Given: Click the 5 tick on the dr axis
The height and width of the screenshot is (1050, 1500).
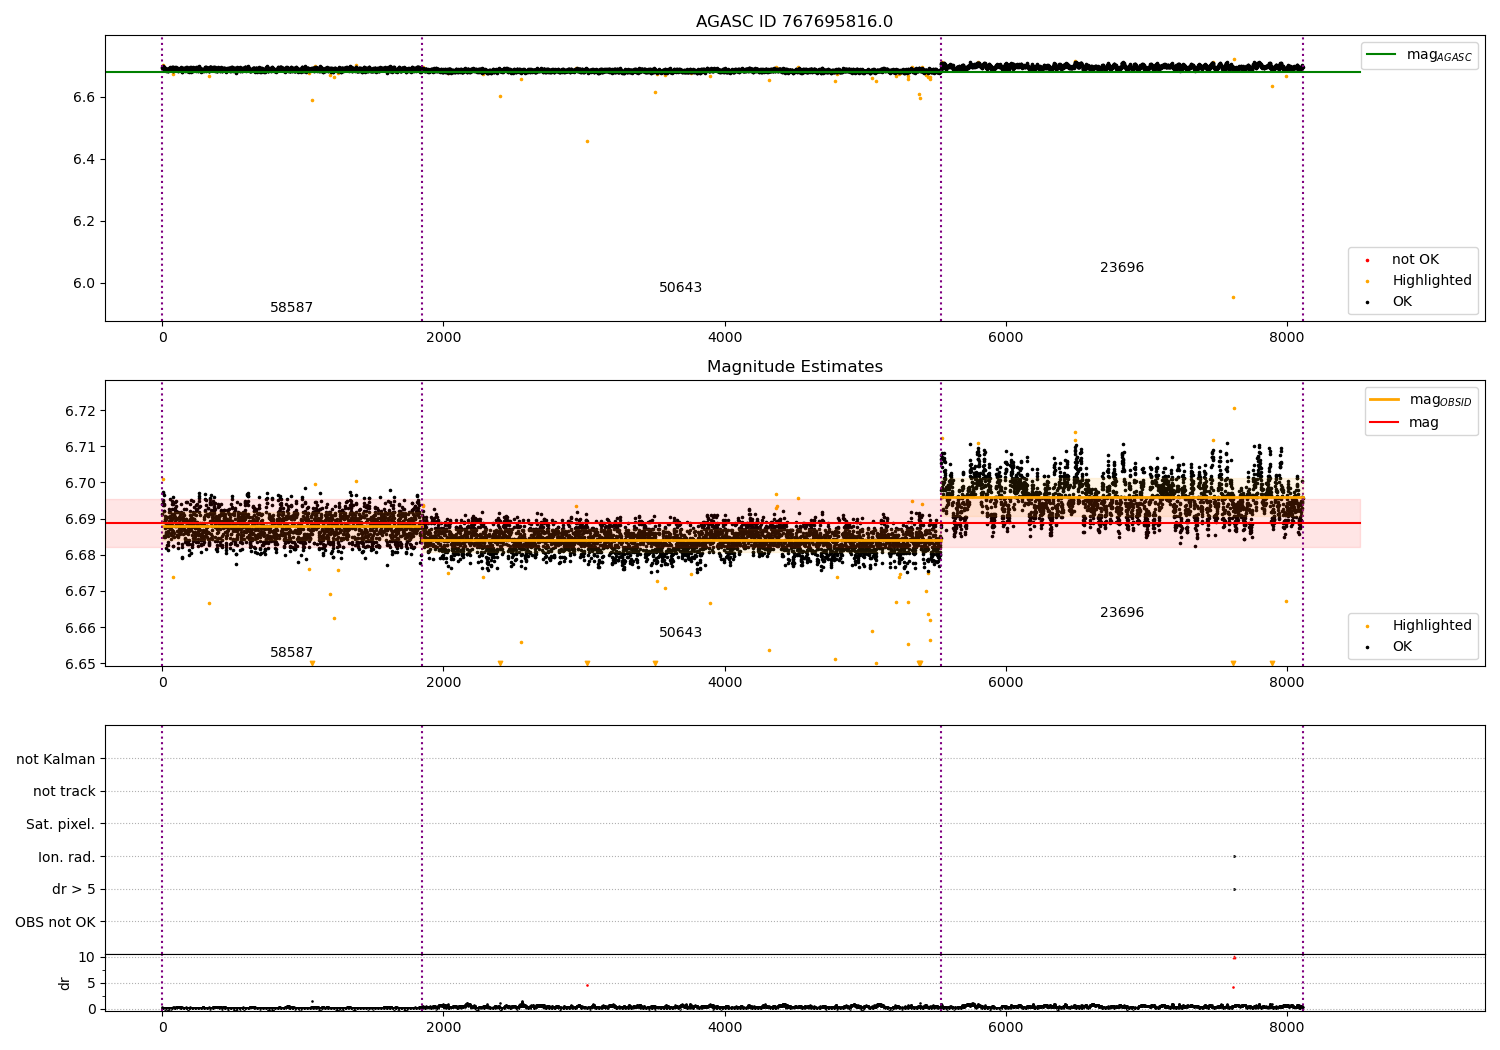Looking at the screenshot, I should pyautogui.click(x=91, y=983).
